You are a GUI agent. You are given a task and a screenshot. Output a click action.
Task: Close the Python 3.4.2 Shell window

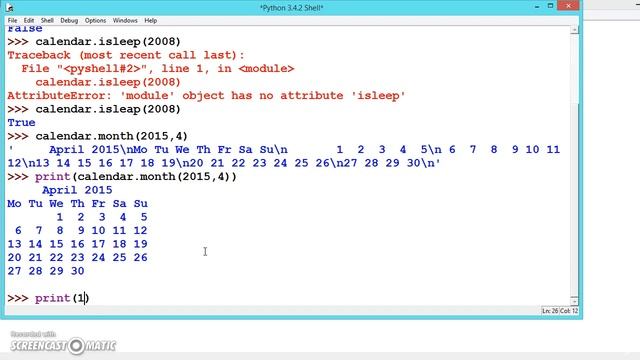pyautogui.click(x=568, y=6)
